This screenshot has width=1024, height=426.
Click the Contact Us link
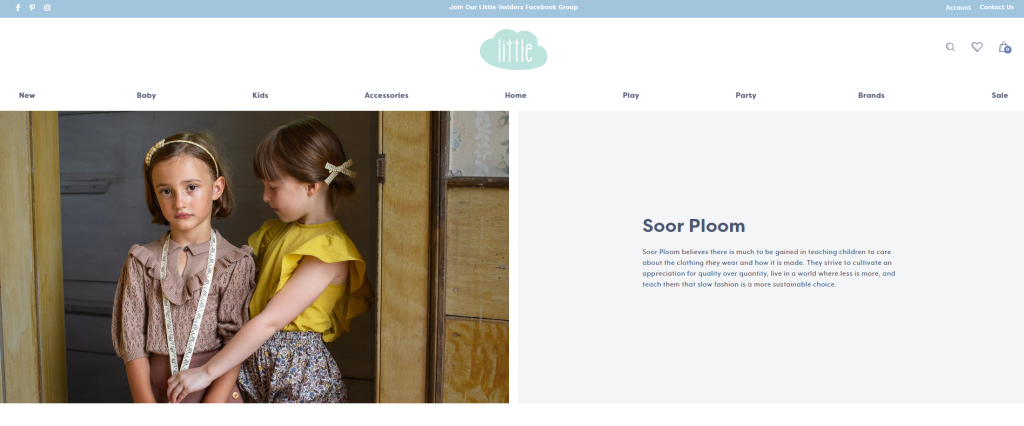997,8
